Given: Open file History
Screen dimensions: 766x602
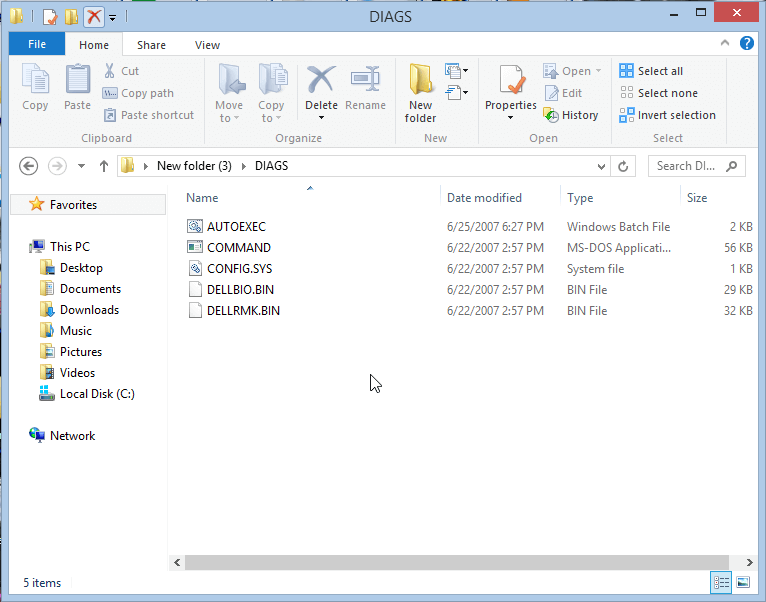Looking at the screenshot, I should point(571,115).
